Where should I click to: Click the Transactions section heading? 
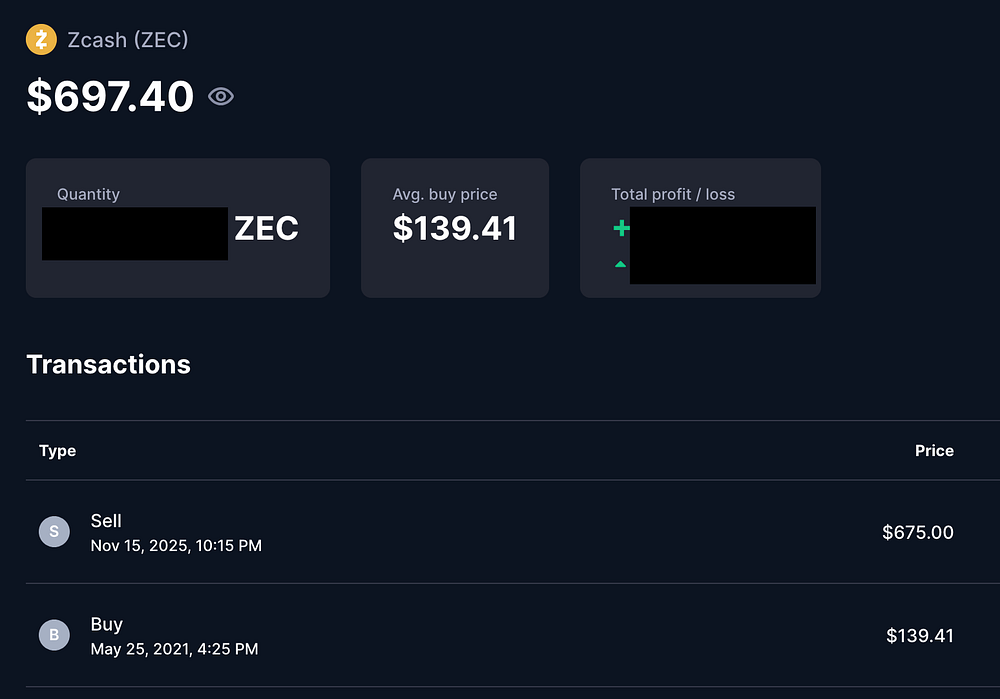pyautogui.click(x=108, y=365)
